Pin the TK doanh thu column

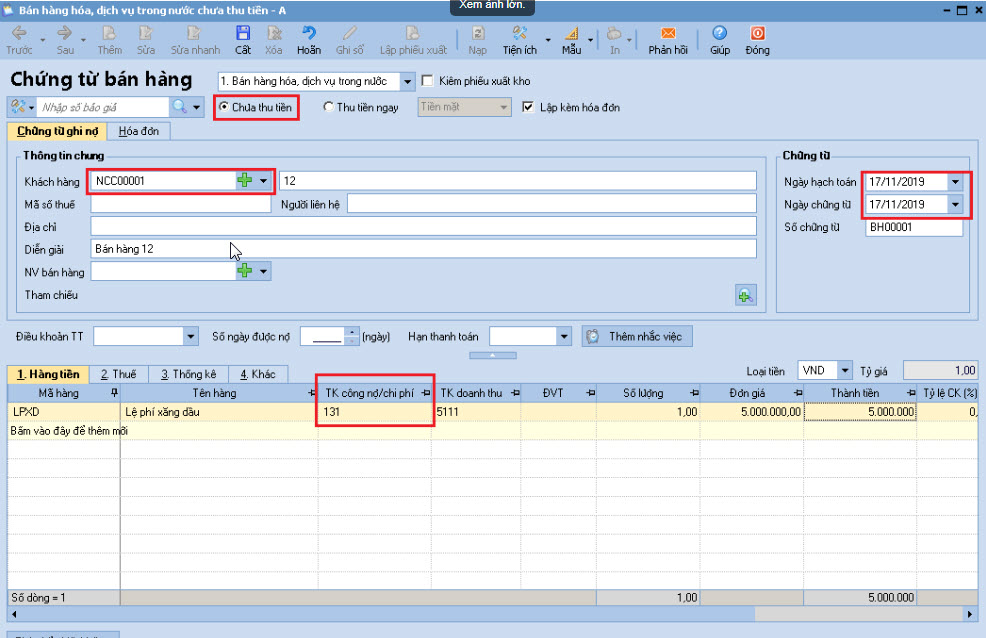coord(516,393)
